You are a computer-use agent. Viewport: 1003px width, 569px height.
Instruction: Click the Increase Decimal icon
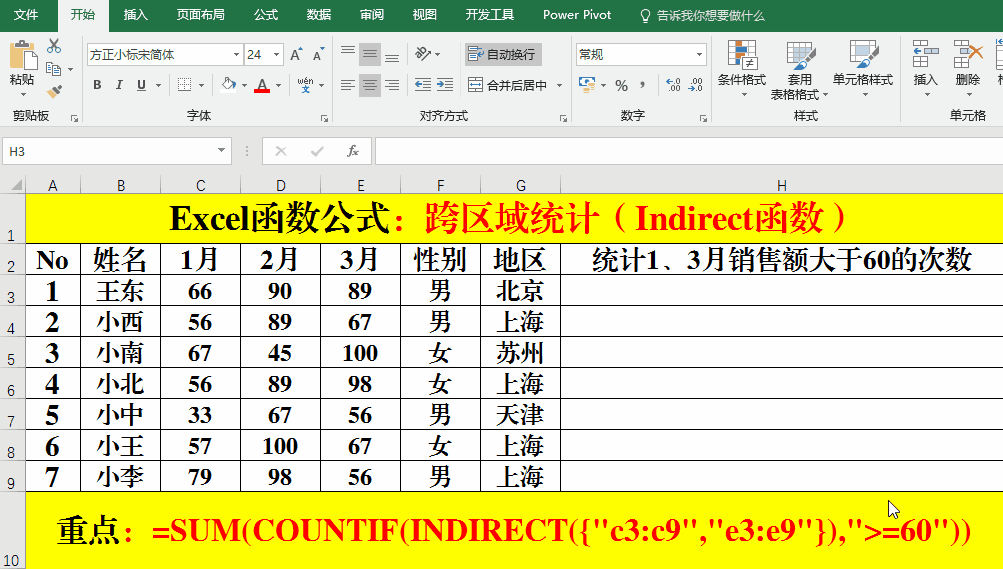[x=672, y=86]
